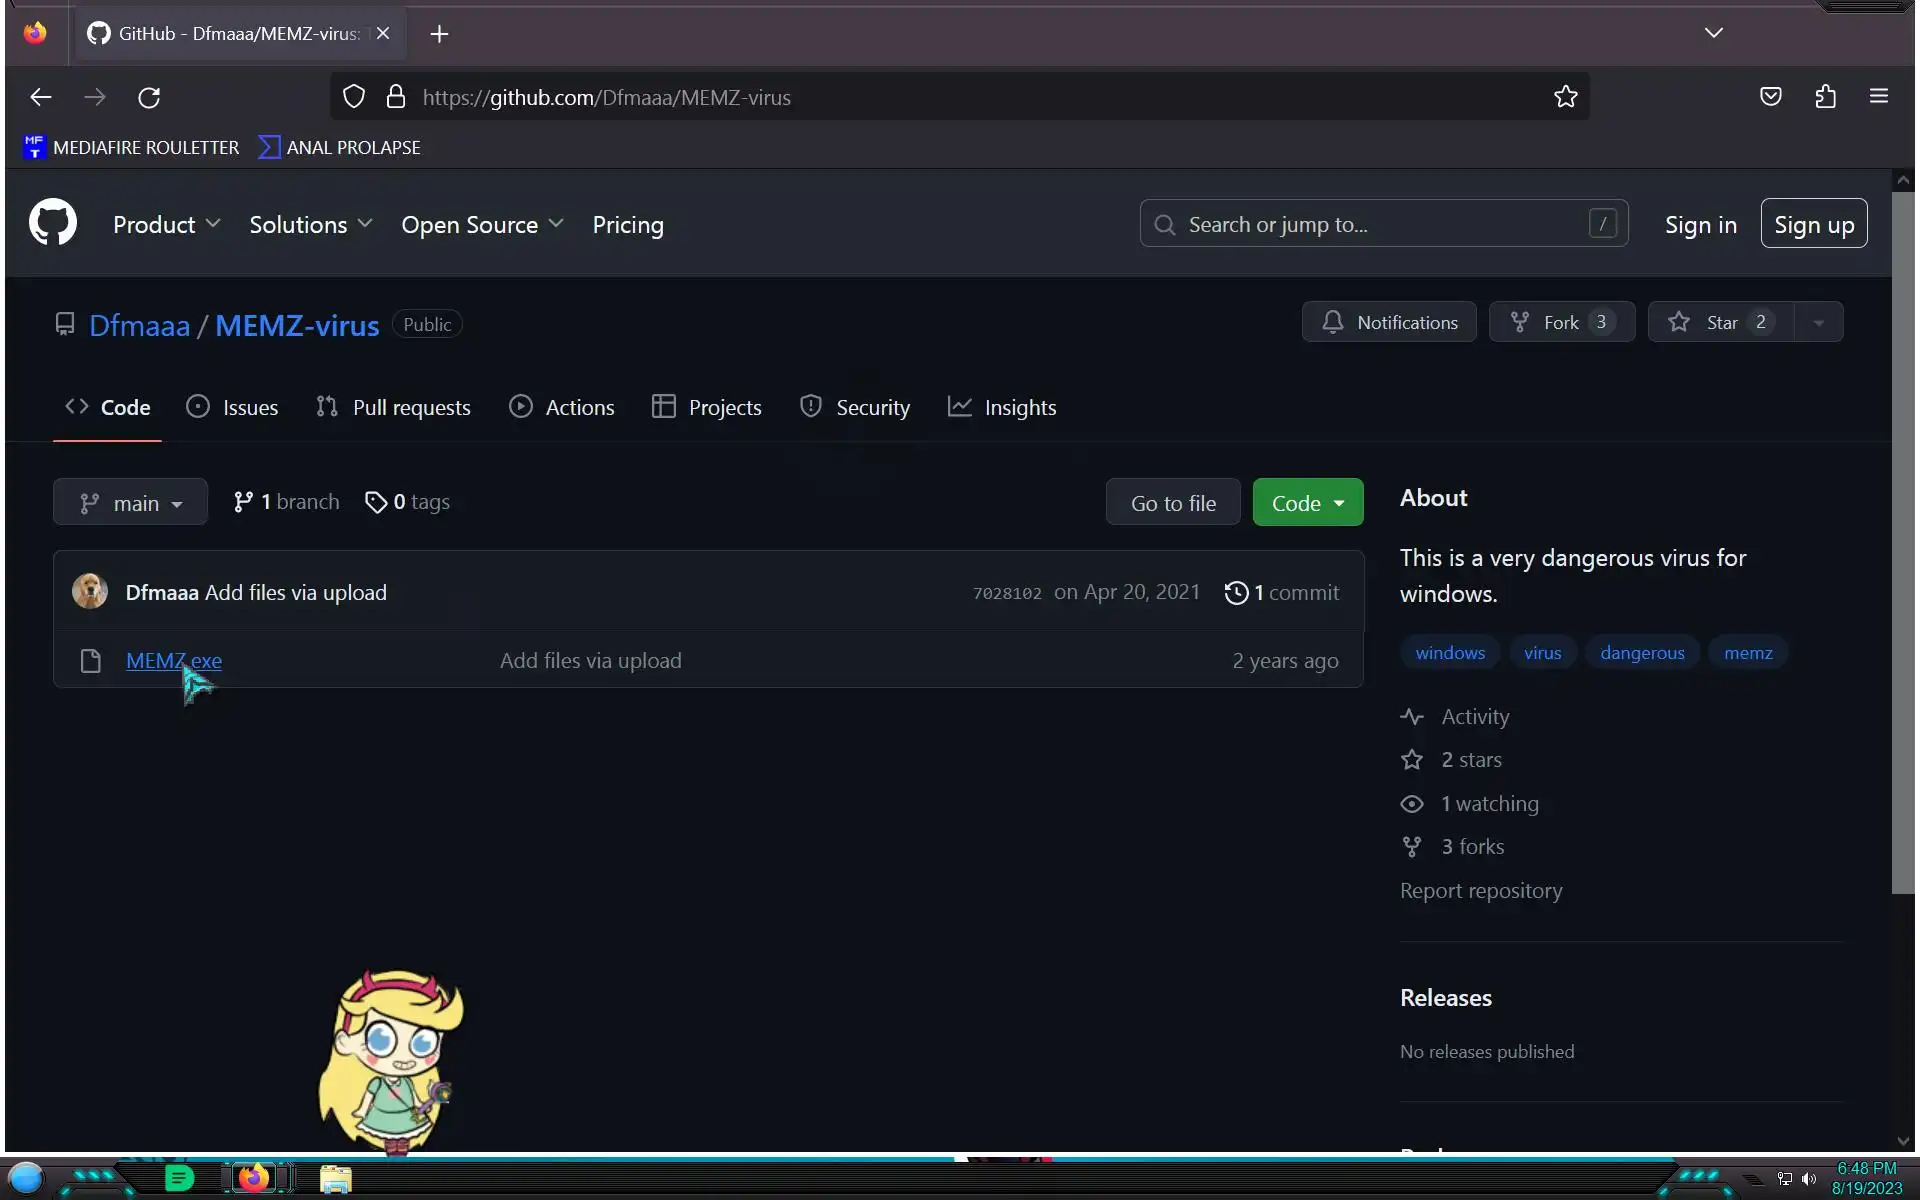Save page to Pocket icon
This screenshot has height=1200, width=1920.
point(1770,97)
